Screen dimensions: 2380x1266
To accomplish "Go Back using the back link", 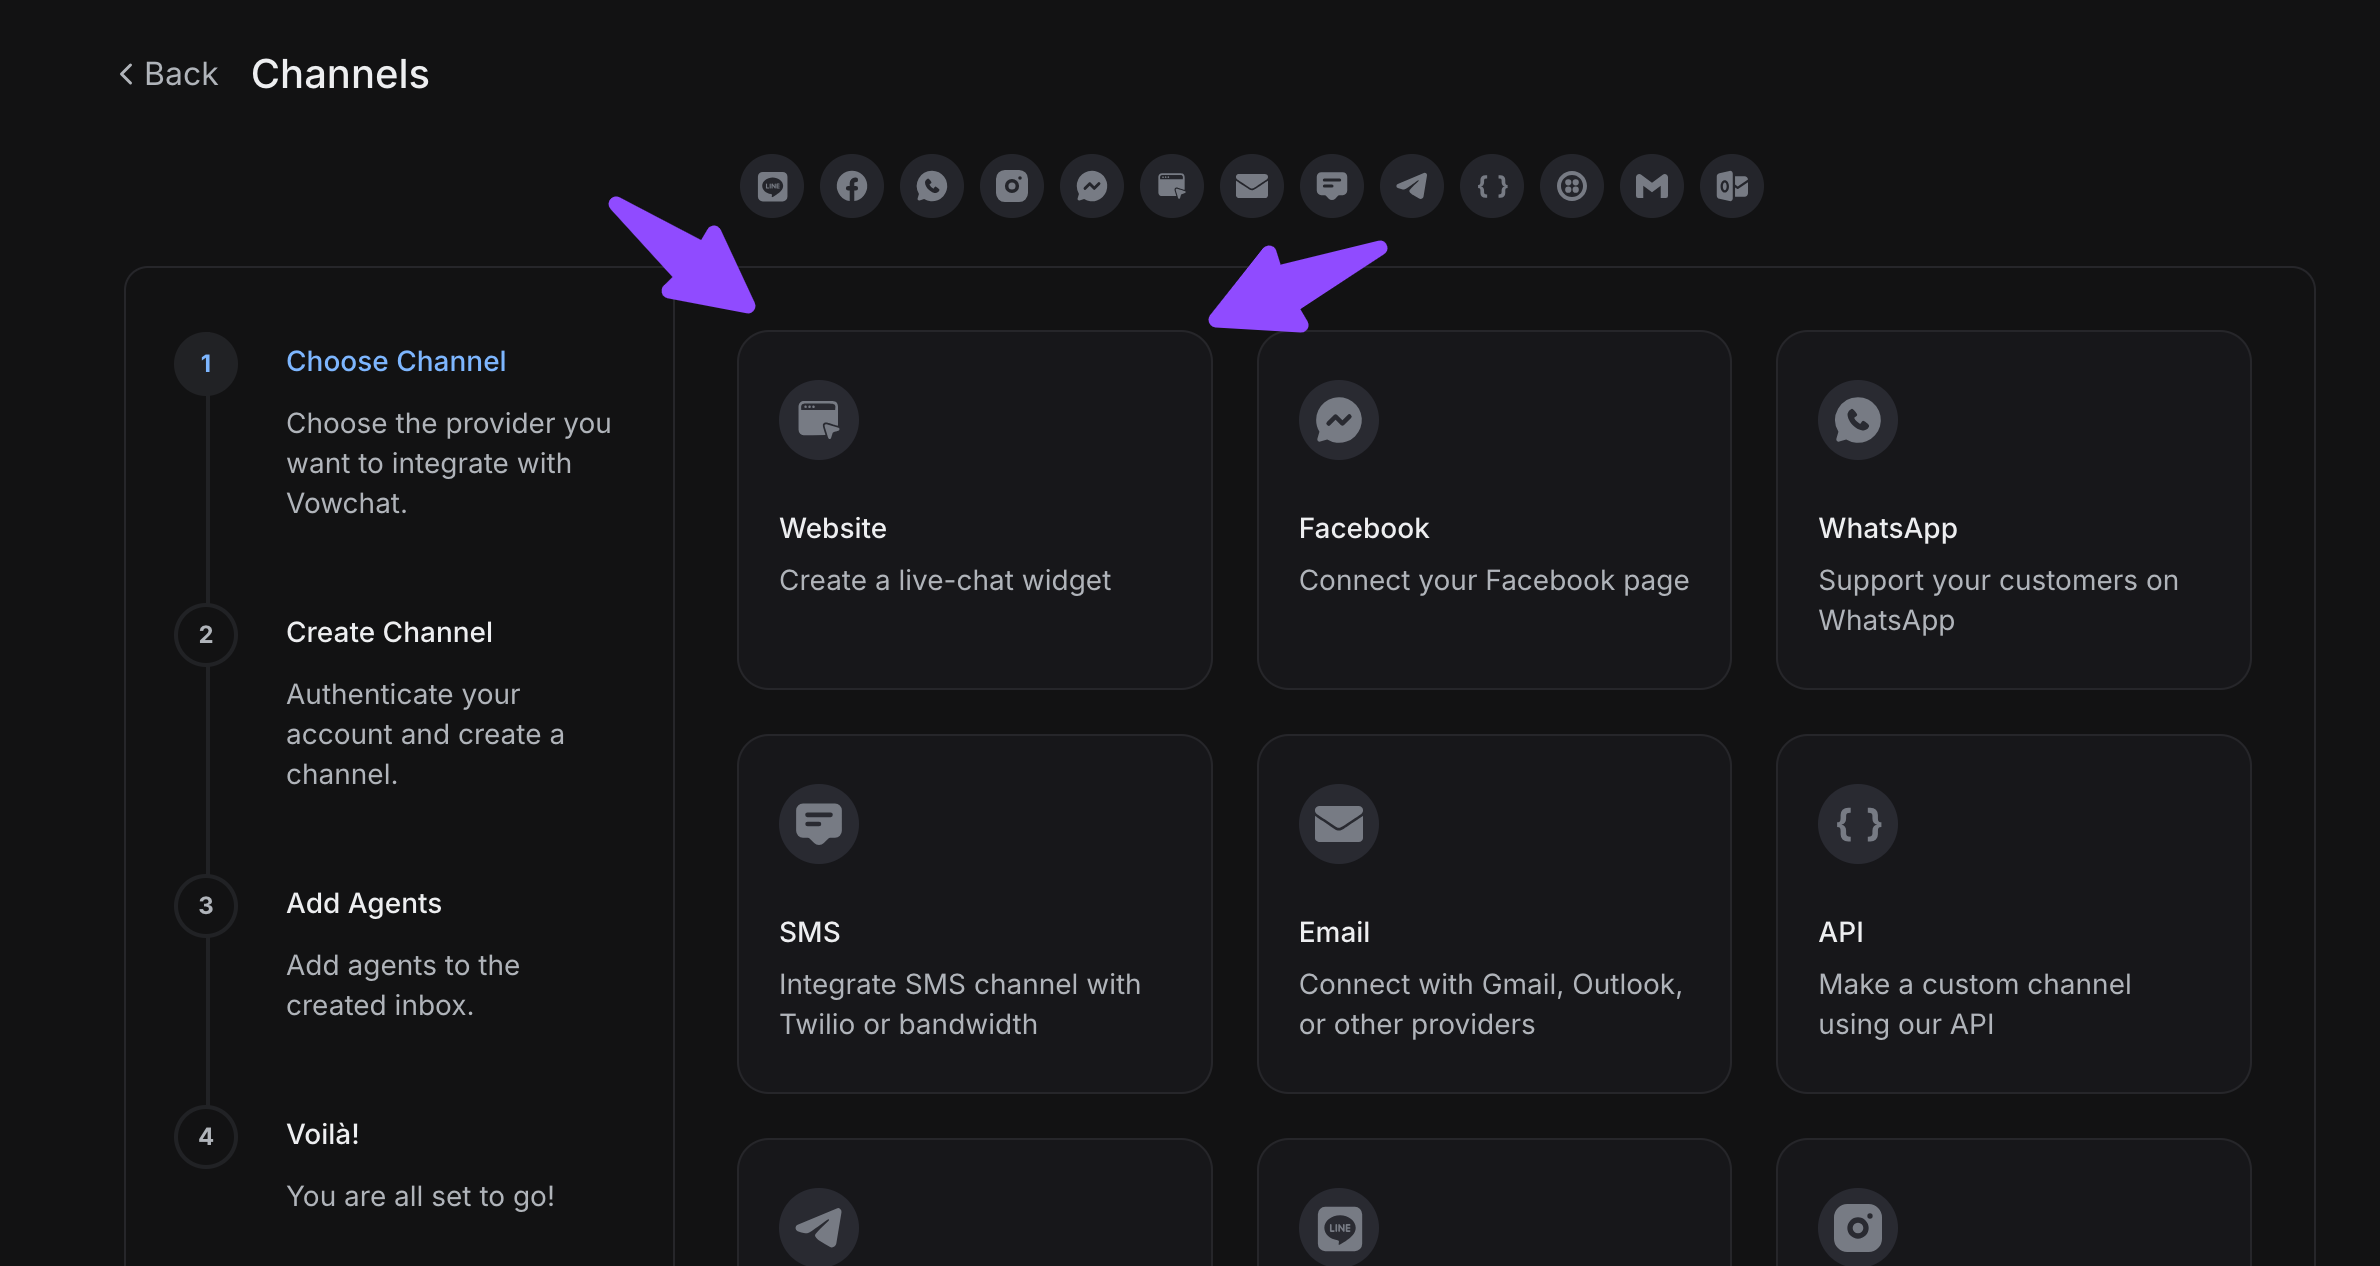I will click(x=168, y=74).
